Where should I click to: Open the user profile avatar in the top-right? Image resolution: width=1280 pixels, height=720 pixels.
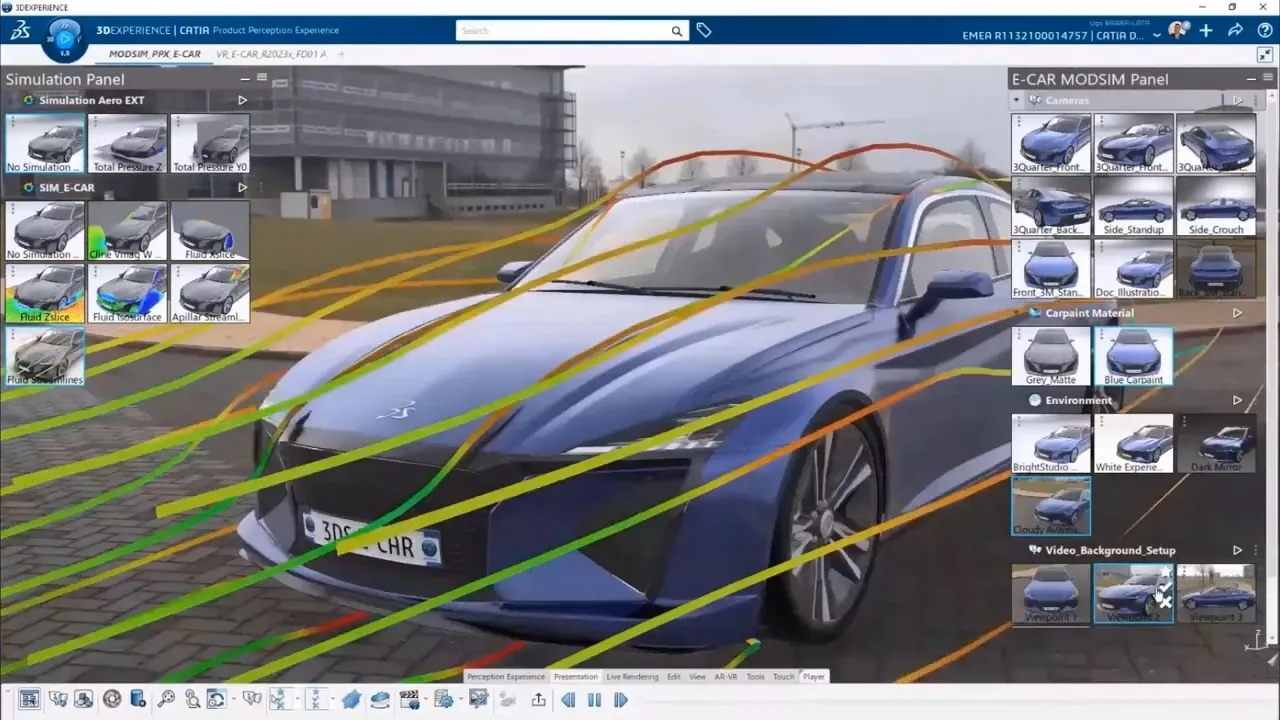coord(1177,30)
